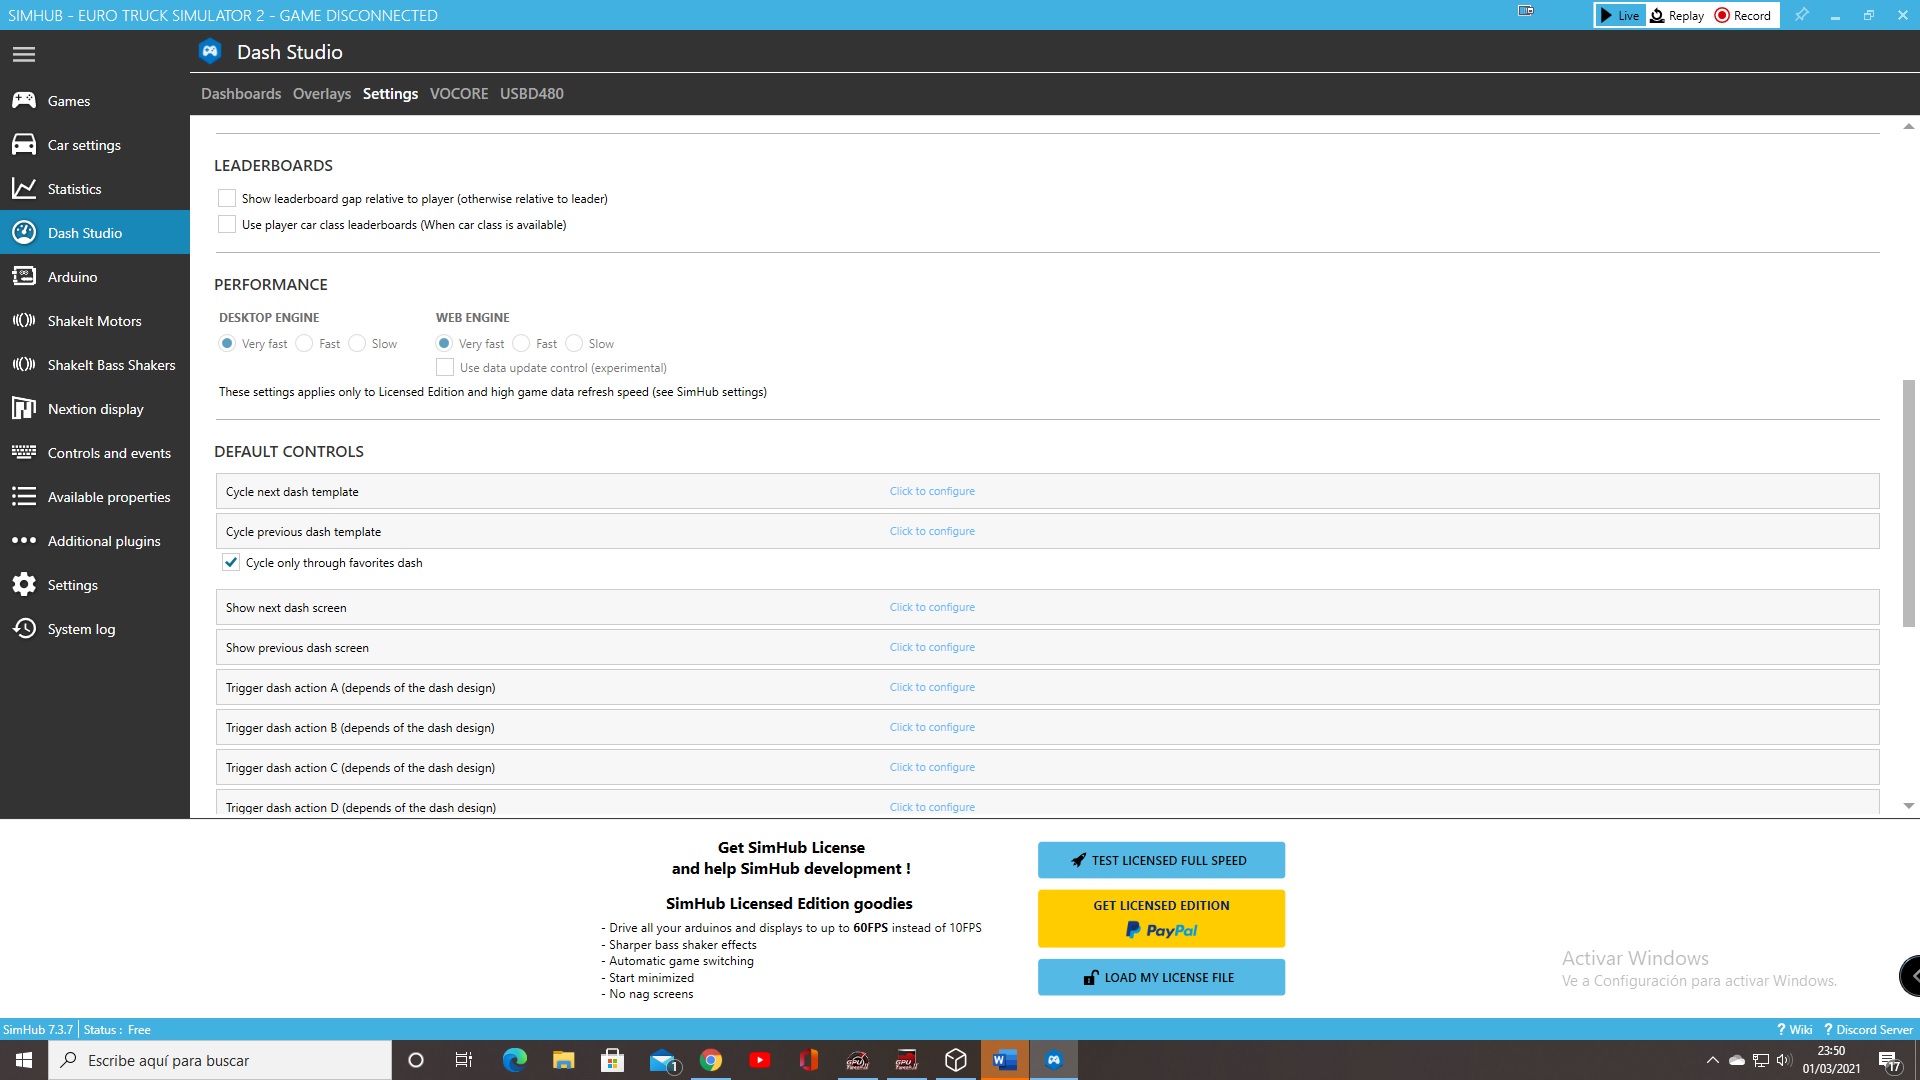Switch to Dashboards tab

(x=241, y=93)
